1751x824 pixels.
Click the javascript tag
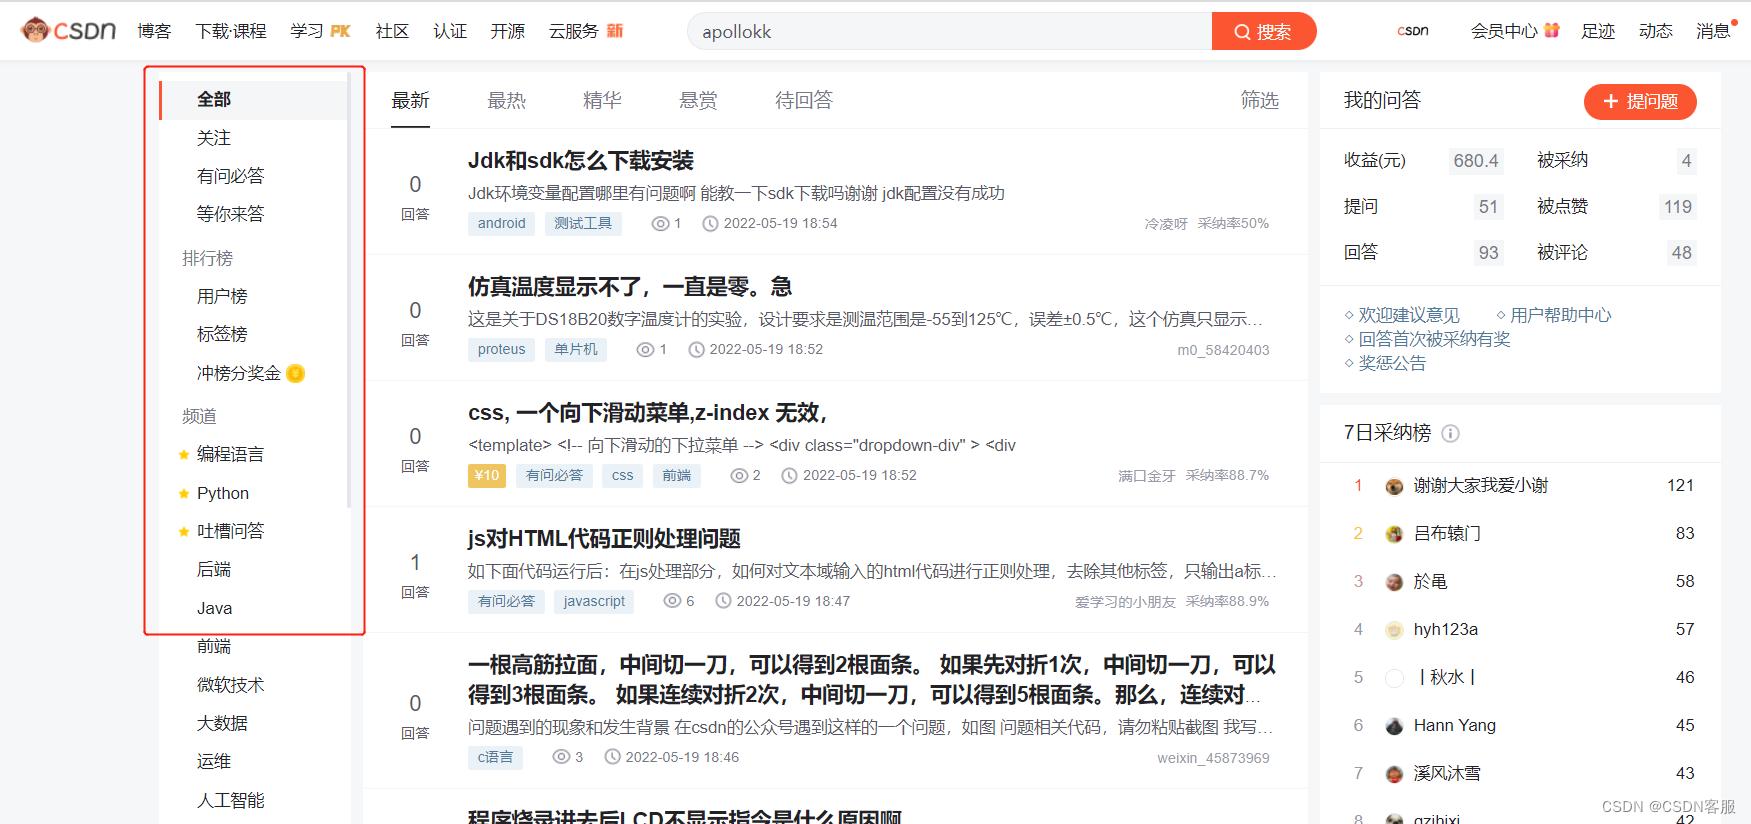(x=594, y=601)
